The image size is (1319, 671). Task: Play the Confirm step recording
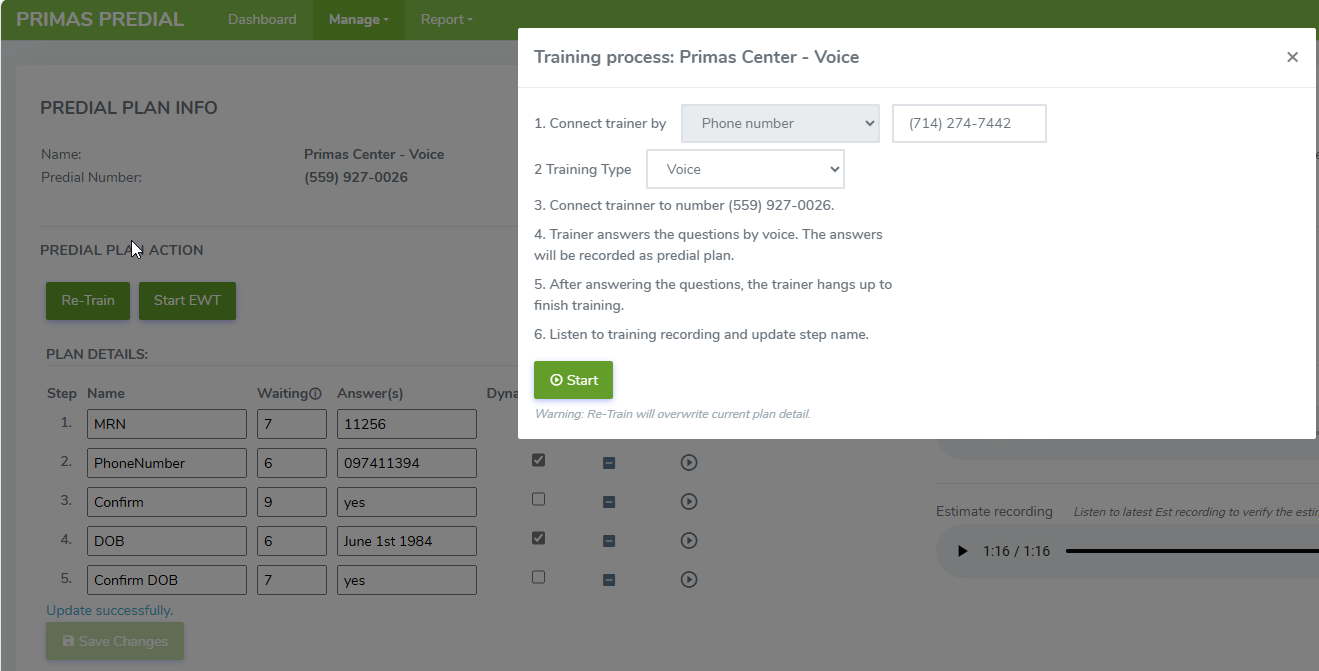[688, 501]
